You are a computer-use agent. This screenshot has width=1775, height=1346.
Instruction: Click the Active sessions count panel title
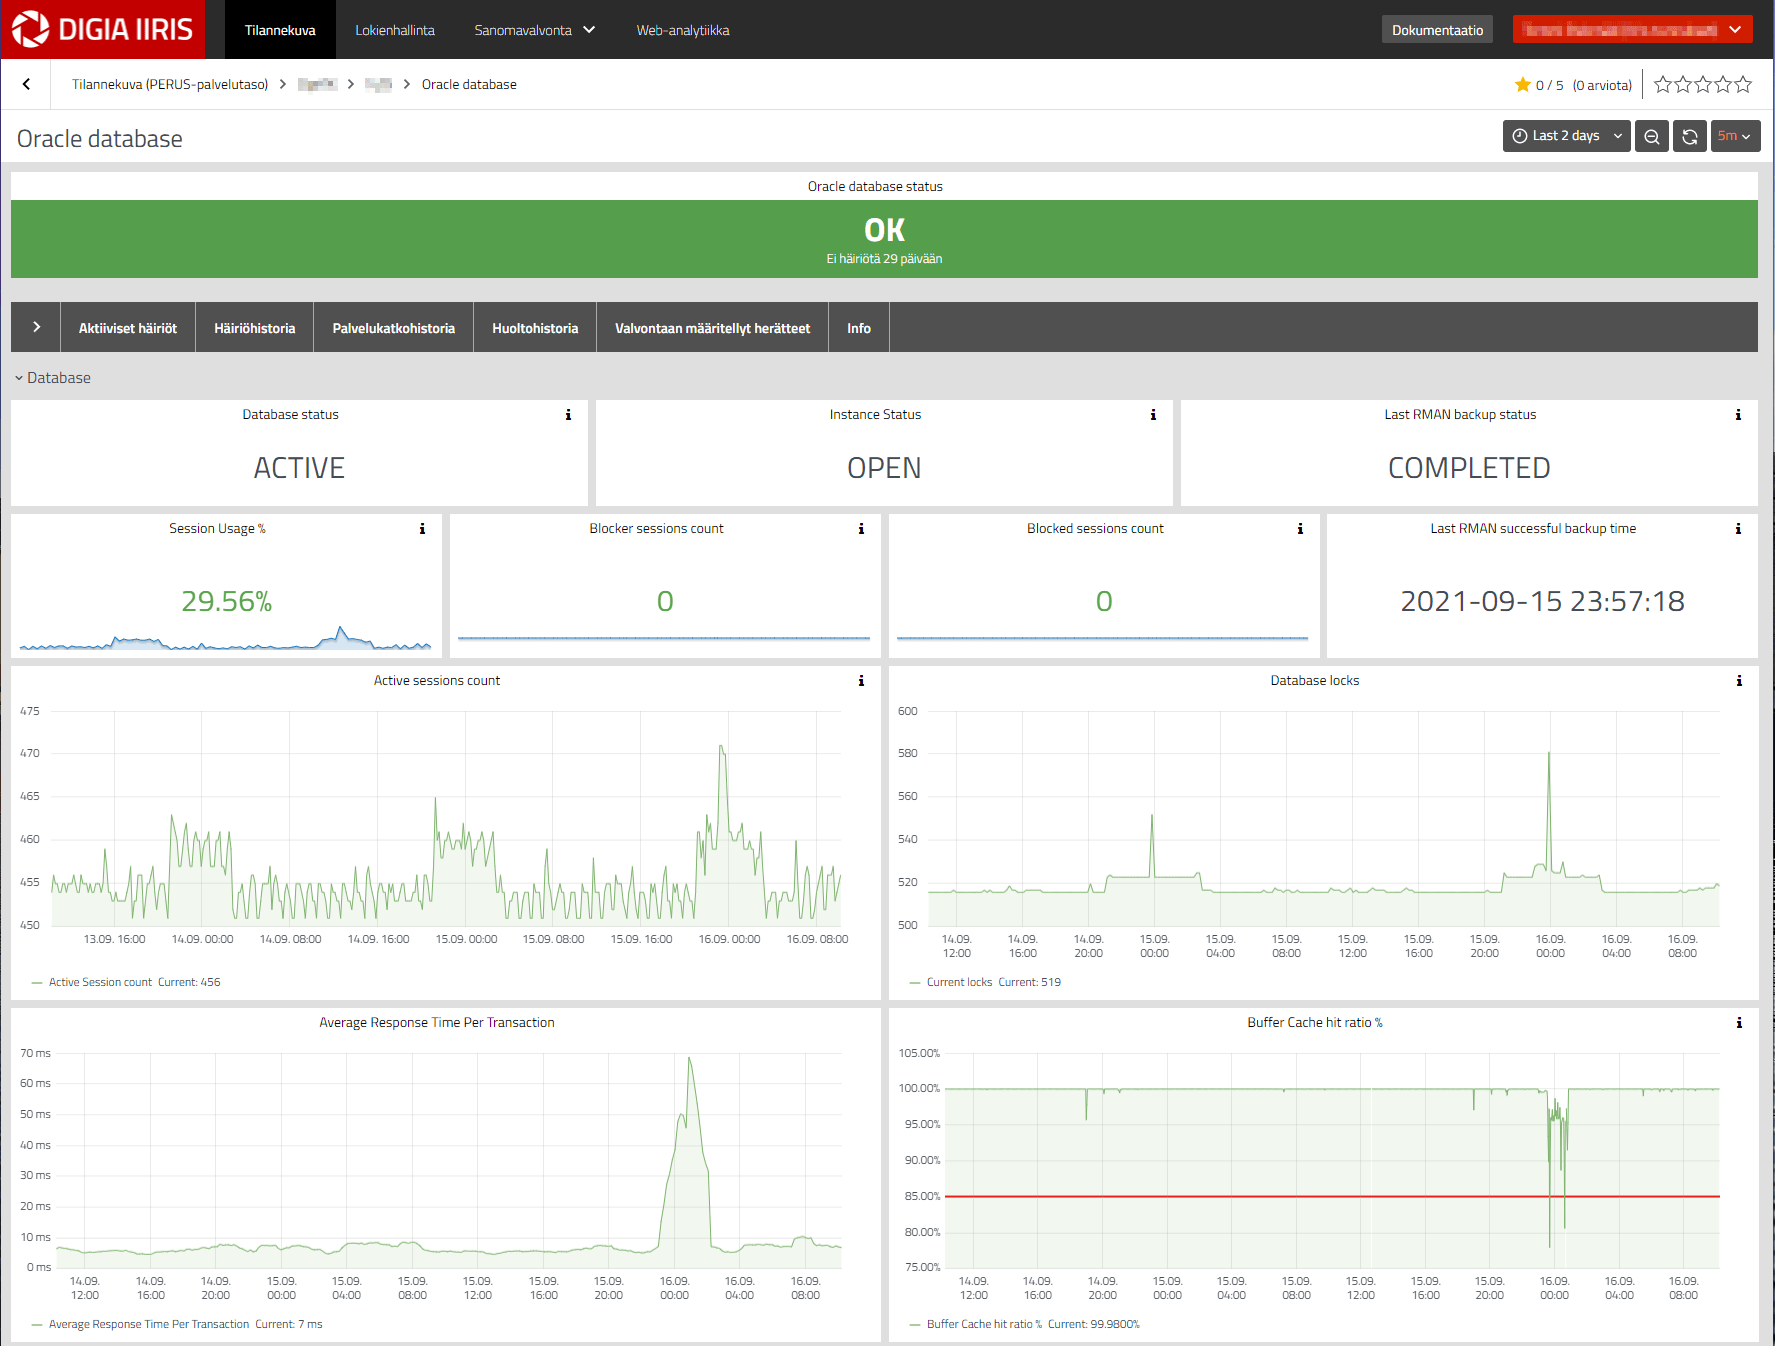coord(437,681)
